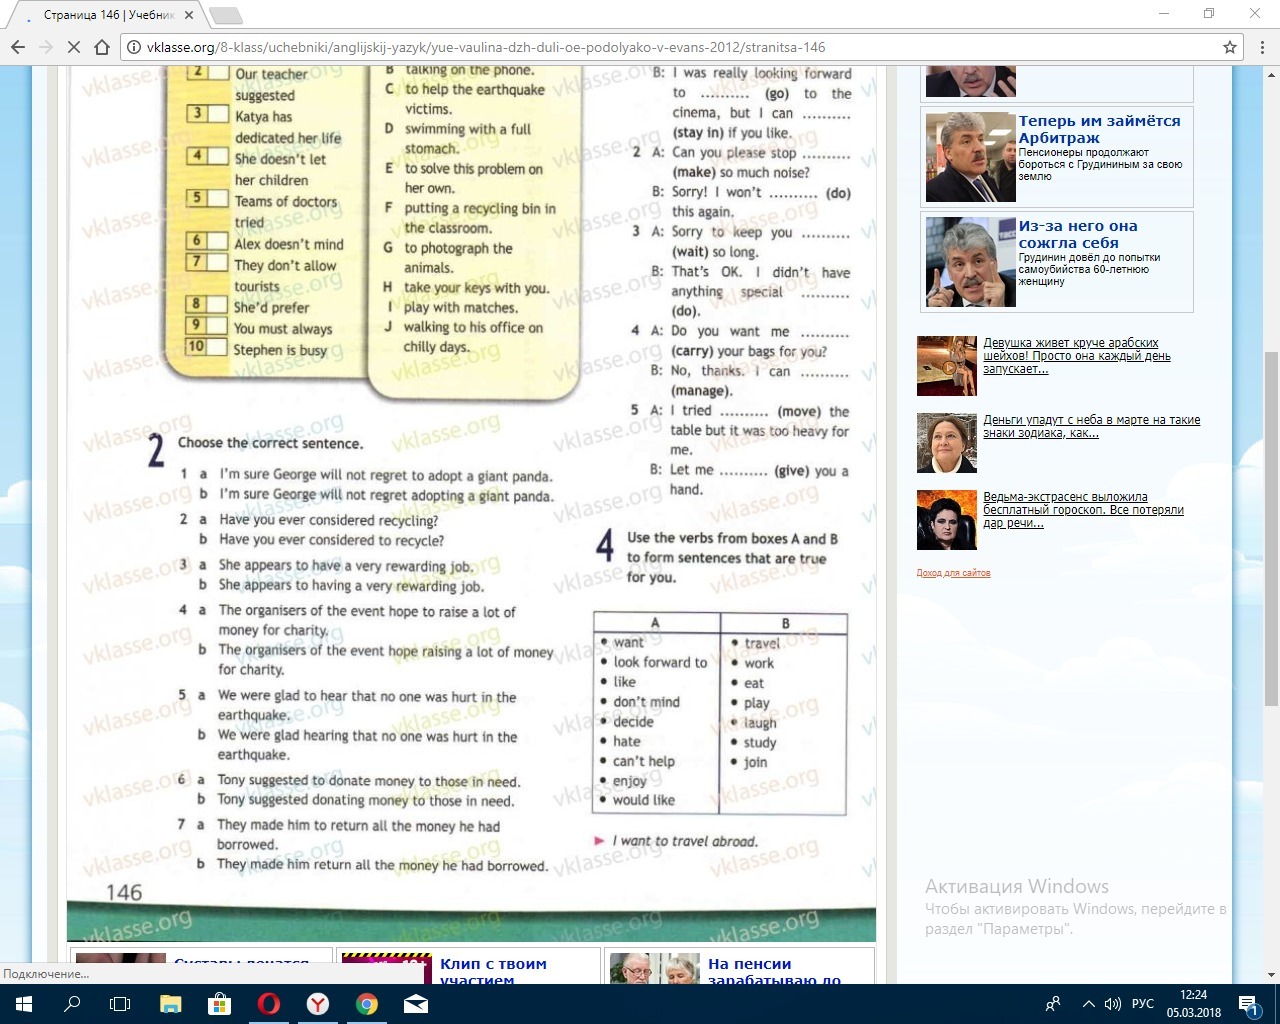Adjust sound via the volume tray icon
The image size is (1280, 1024).
1113,1004
